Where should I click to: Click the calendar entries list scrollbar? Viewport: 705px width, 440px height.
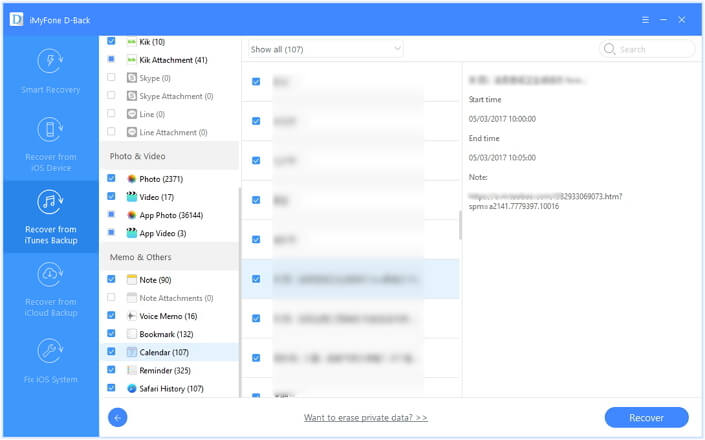tap(460, 225)
